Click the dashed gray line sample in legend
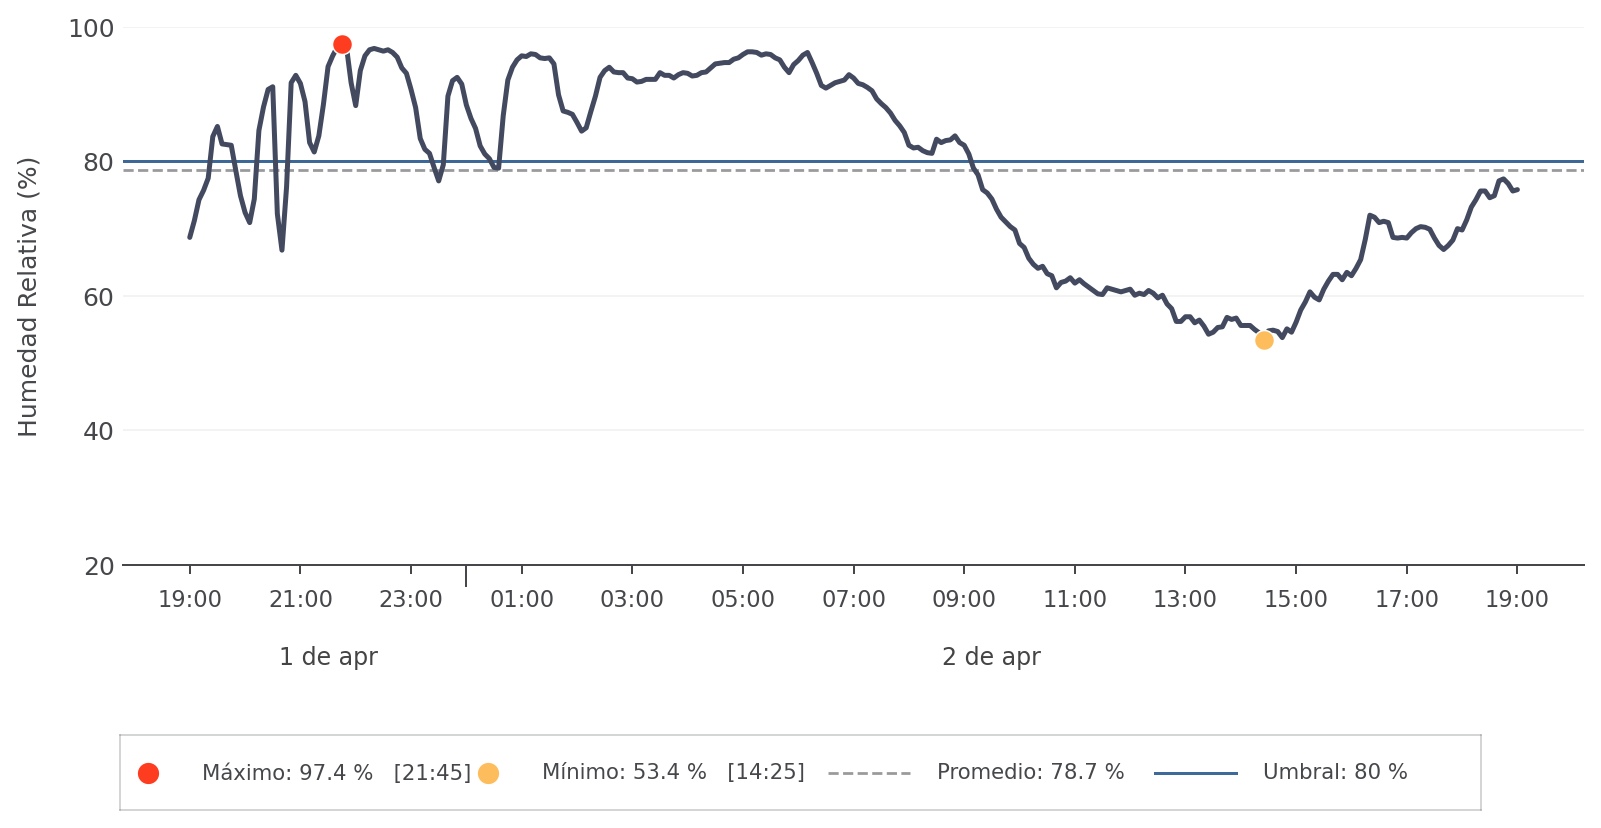Image resolution: width=1601 pixels, height=828 pixels. click(869, 773)
